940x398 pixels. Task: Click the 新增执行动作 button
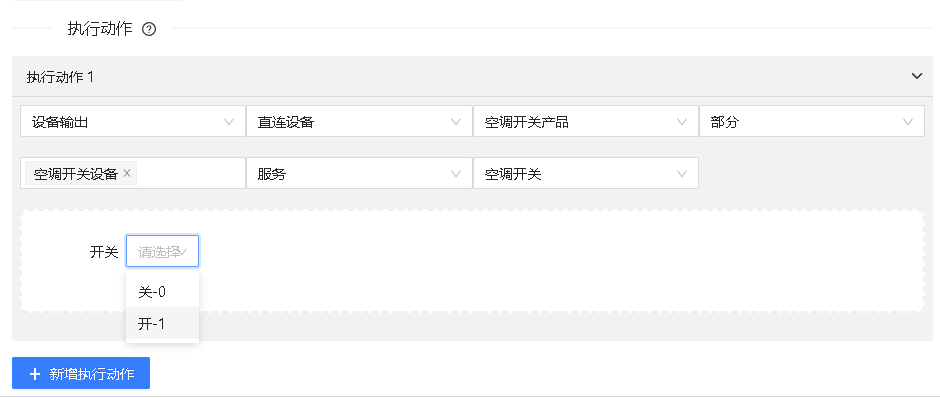pyautogui.click(x=81, y=374)
